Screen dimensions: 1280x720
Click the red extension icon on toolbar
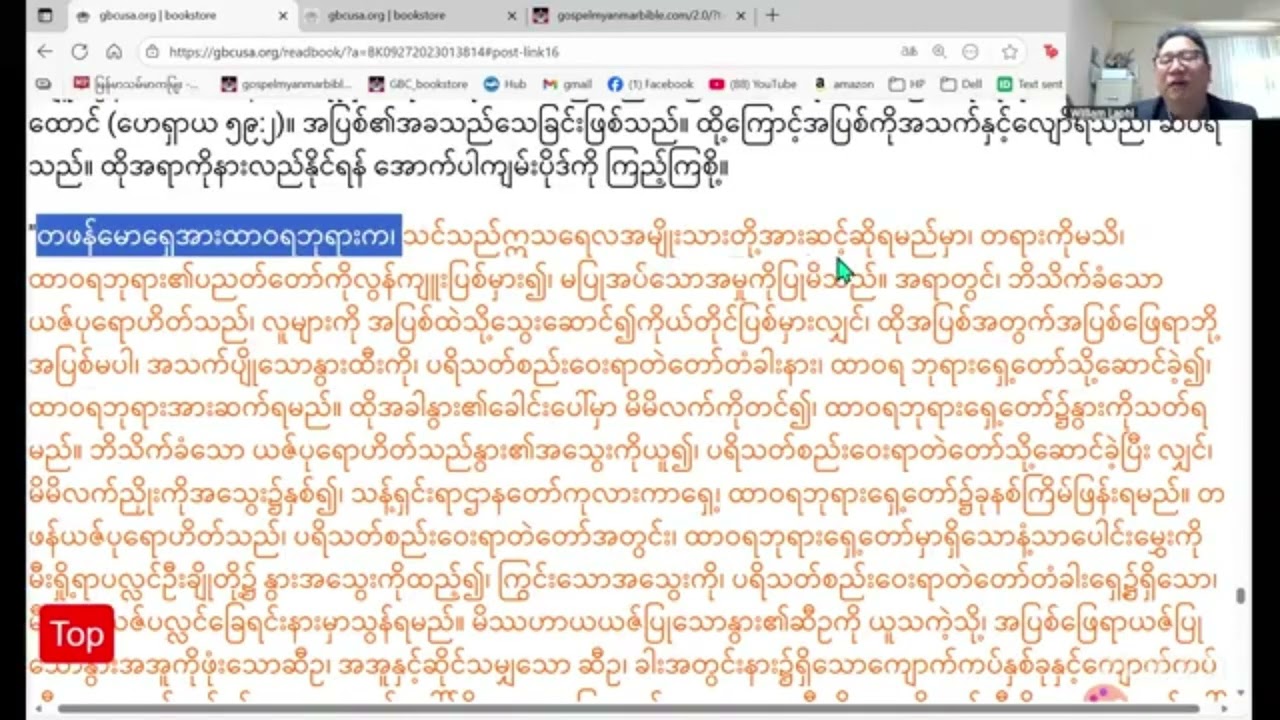pyautogui.click(x=1050, y=51)
